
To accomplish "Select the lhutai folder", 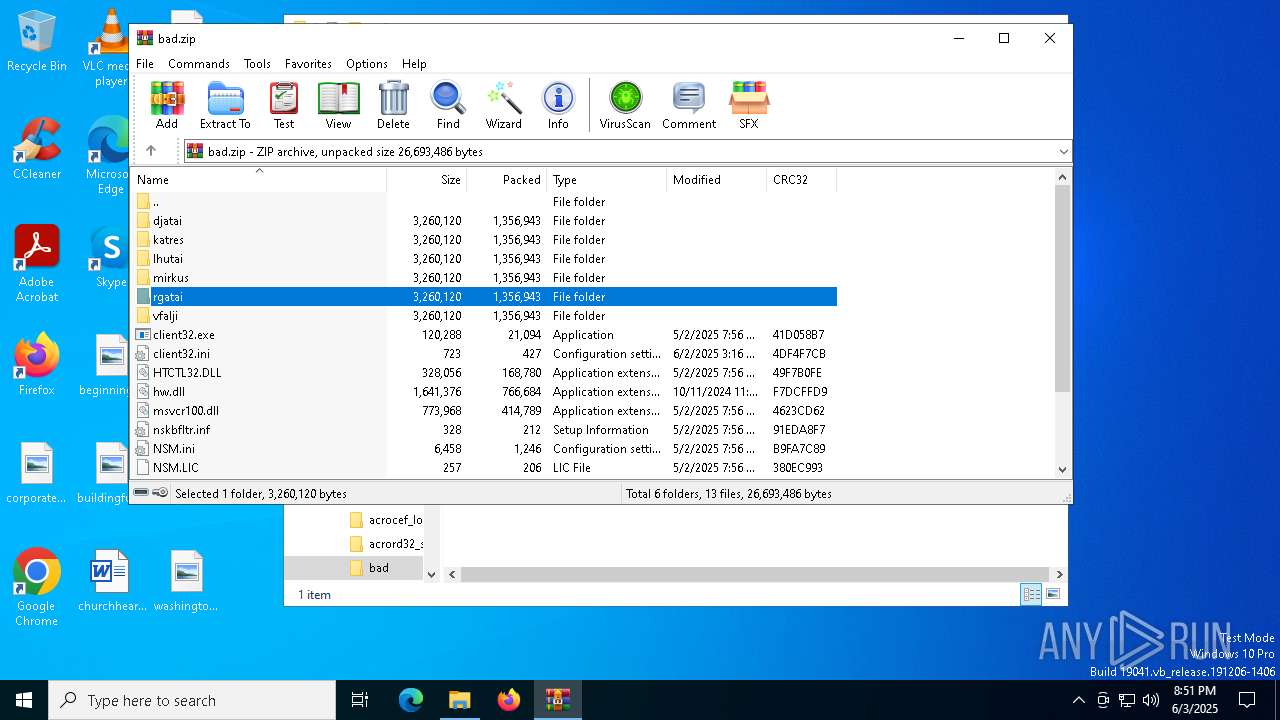I will tap(484, 259).
